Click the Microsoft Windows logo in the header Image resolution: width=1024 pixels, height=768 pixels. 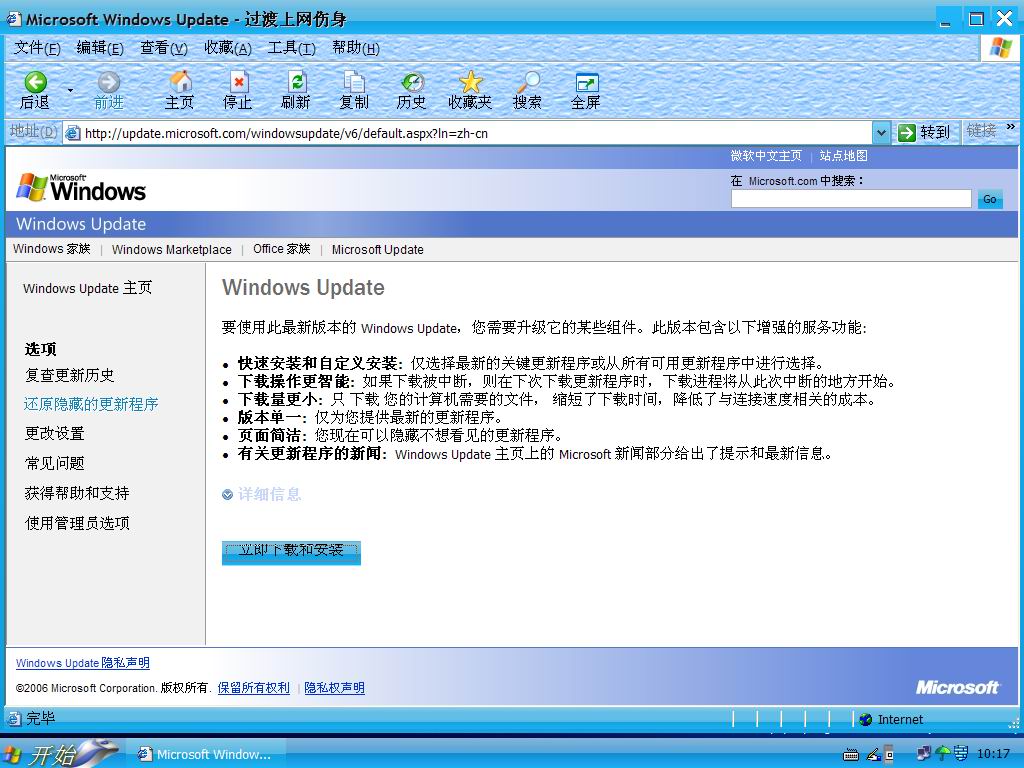pos(81,187)
